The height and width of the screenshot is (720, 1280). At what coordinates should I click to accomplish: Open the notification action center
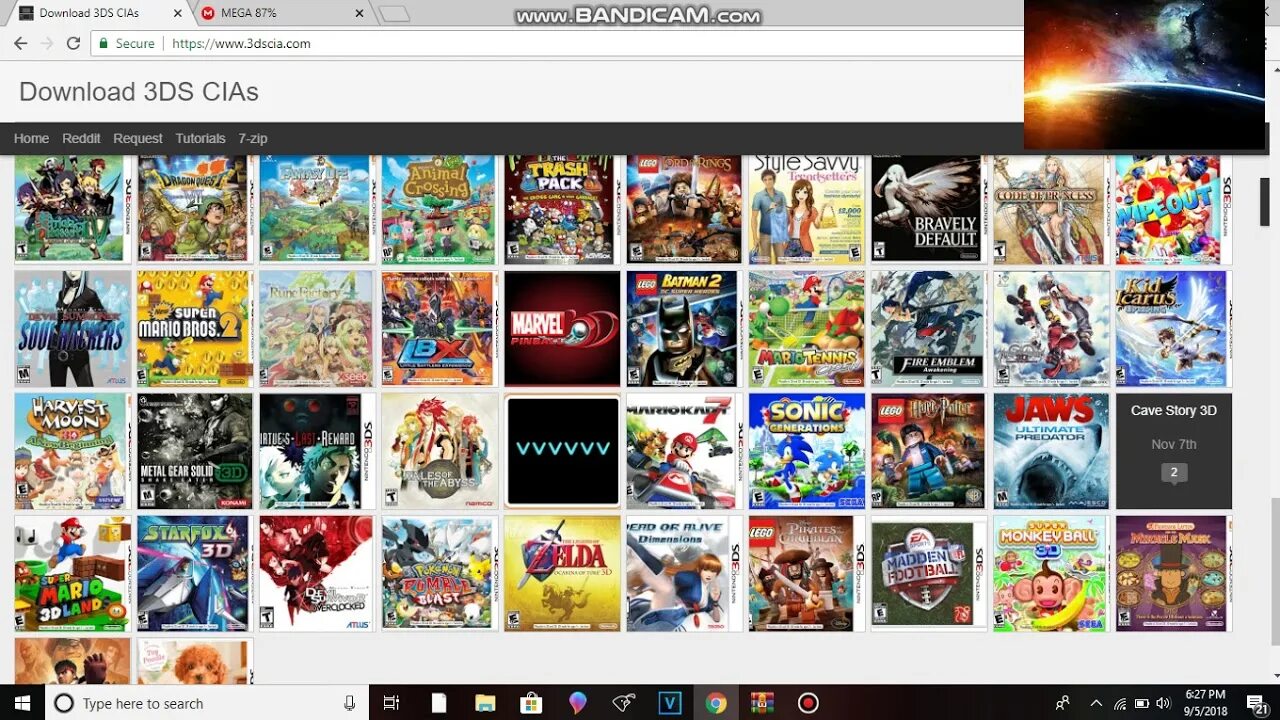pos(1257,703)
